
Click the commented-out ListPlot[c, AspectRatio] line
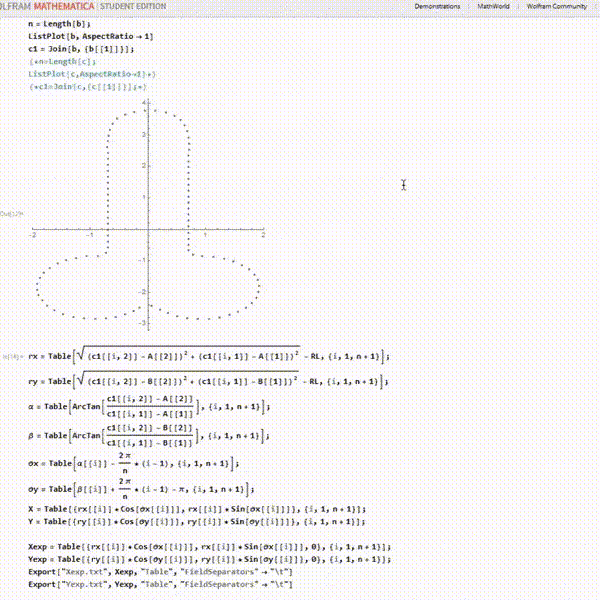point(98,74)
